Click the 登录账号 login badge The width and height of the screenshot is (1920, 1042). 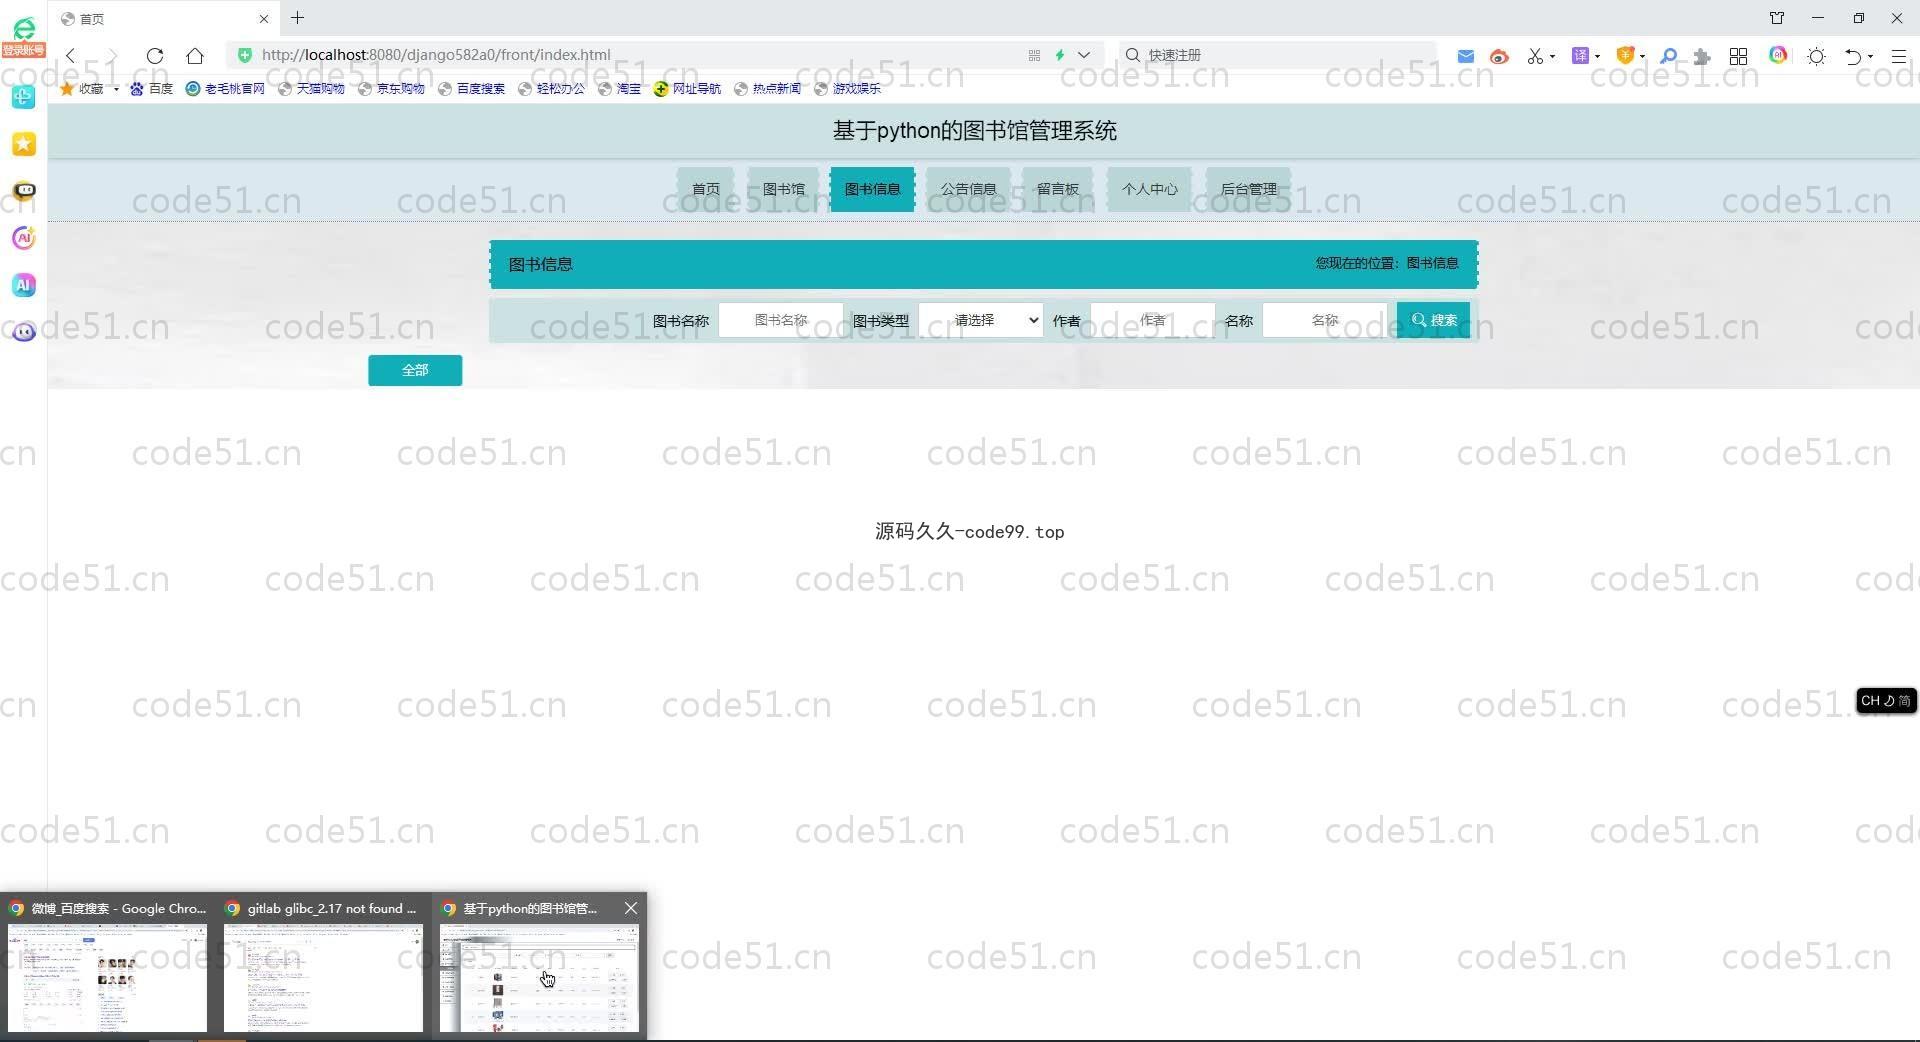click(x=23, y=50)
